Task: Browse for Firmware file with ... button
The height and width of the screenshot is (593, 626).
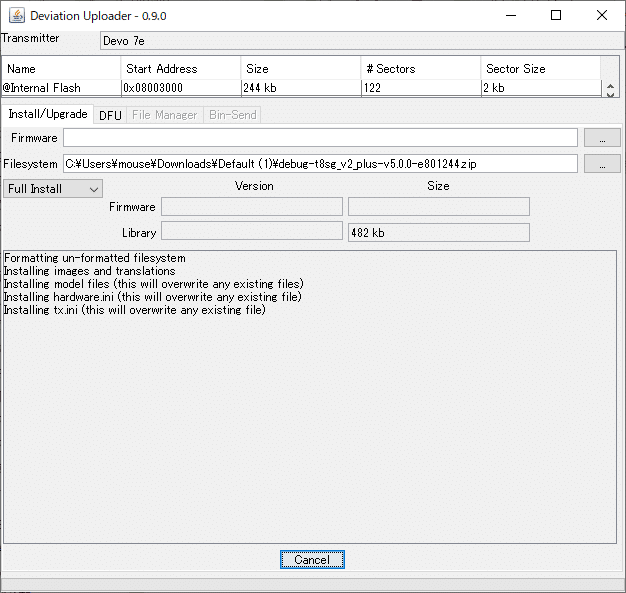Action: click(602, 138)
